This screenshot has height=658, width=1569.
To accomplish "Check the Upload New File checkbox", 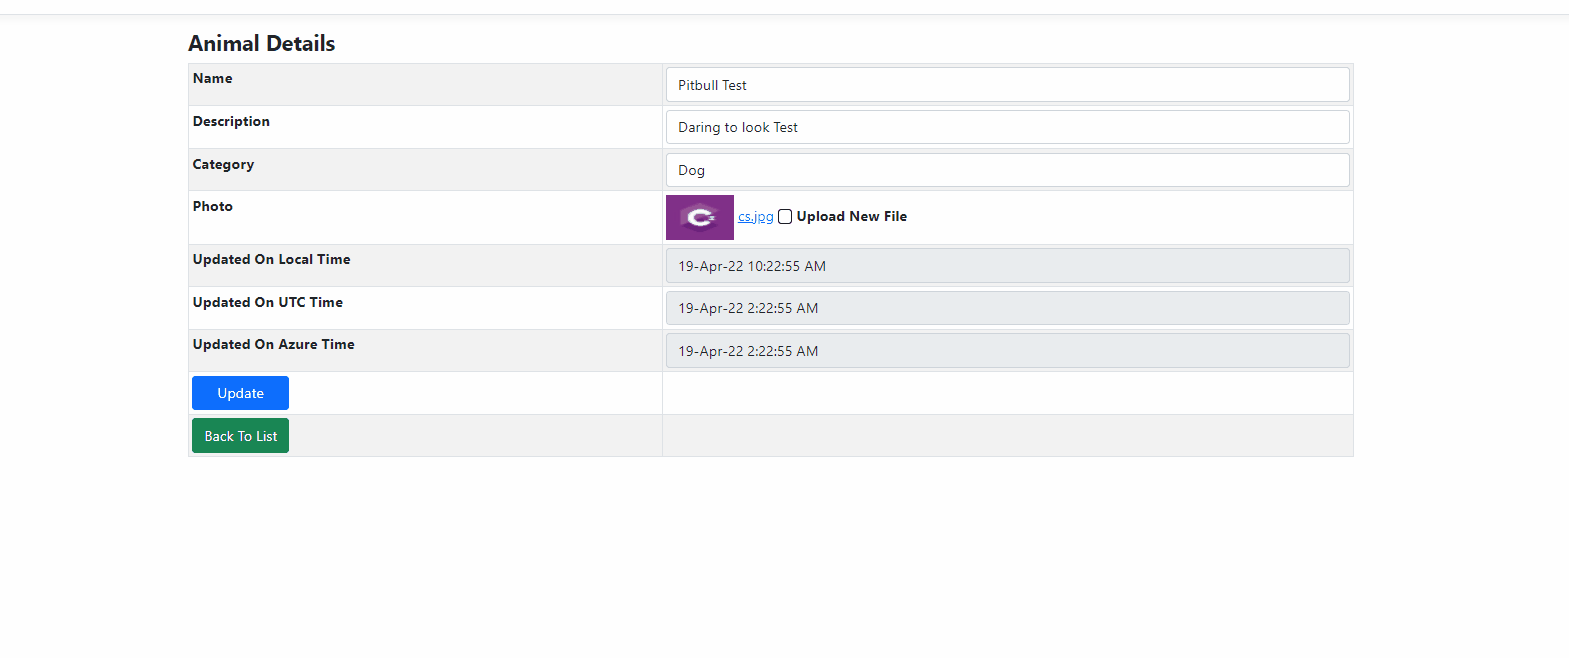I will click(x=785, y=217).
